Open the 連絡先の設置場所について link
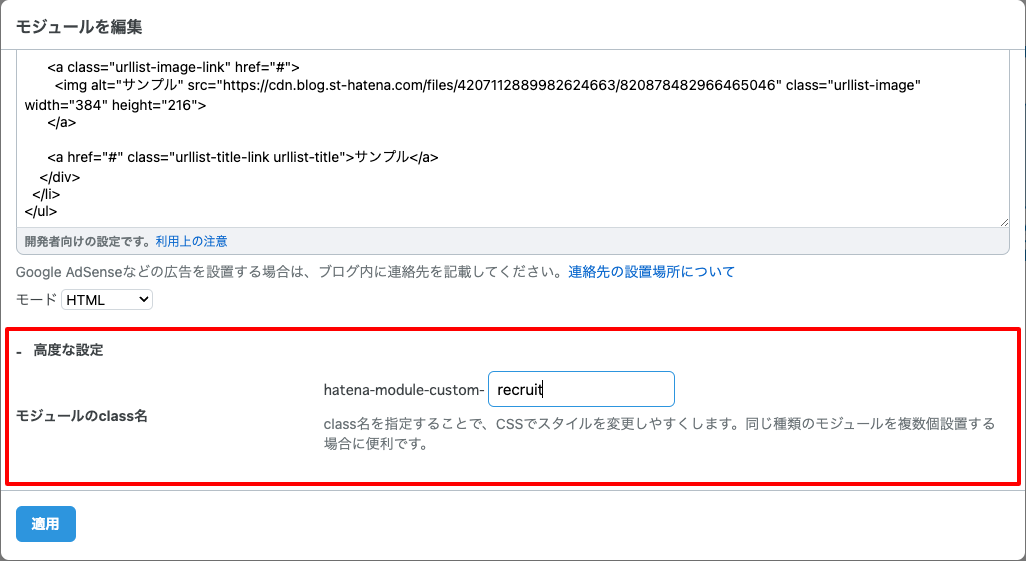 pyautogui.click(x=651, y=271)
